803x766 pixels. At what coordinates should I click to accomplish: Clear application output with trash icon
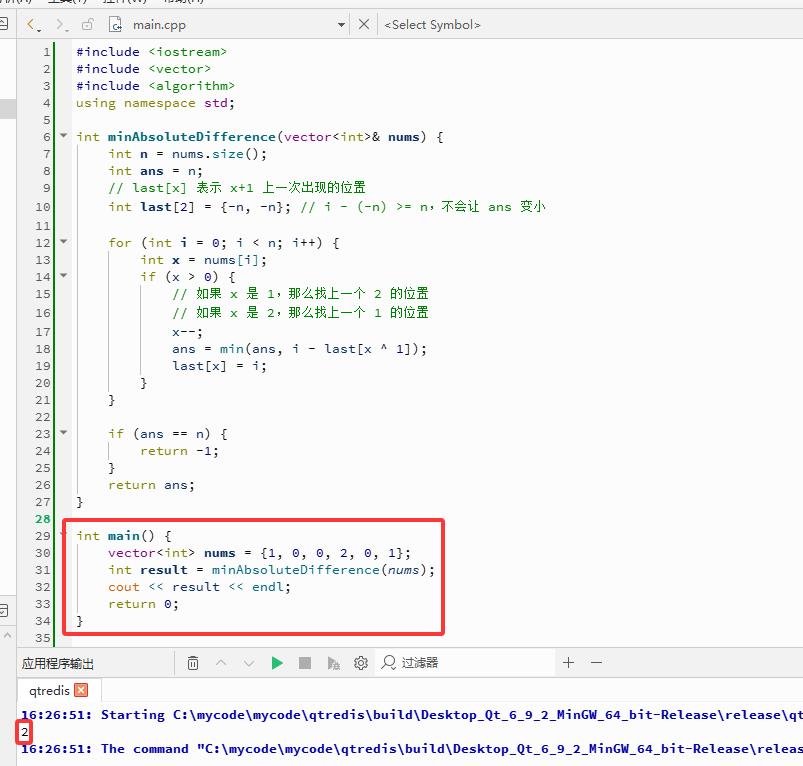coord(193,663)
